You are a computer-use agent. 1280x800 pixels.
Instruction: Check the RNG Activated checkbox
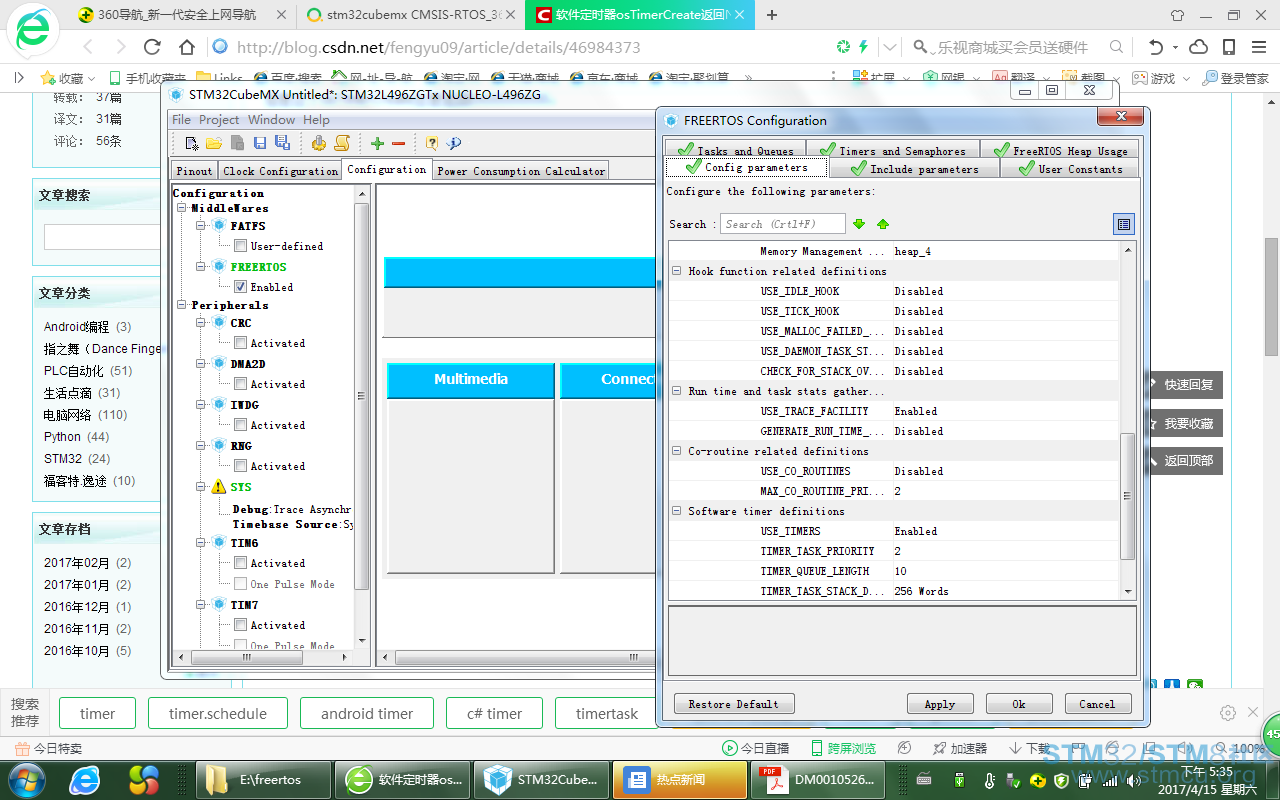(240, 466)
